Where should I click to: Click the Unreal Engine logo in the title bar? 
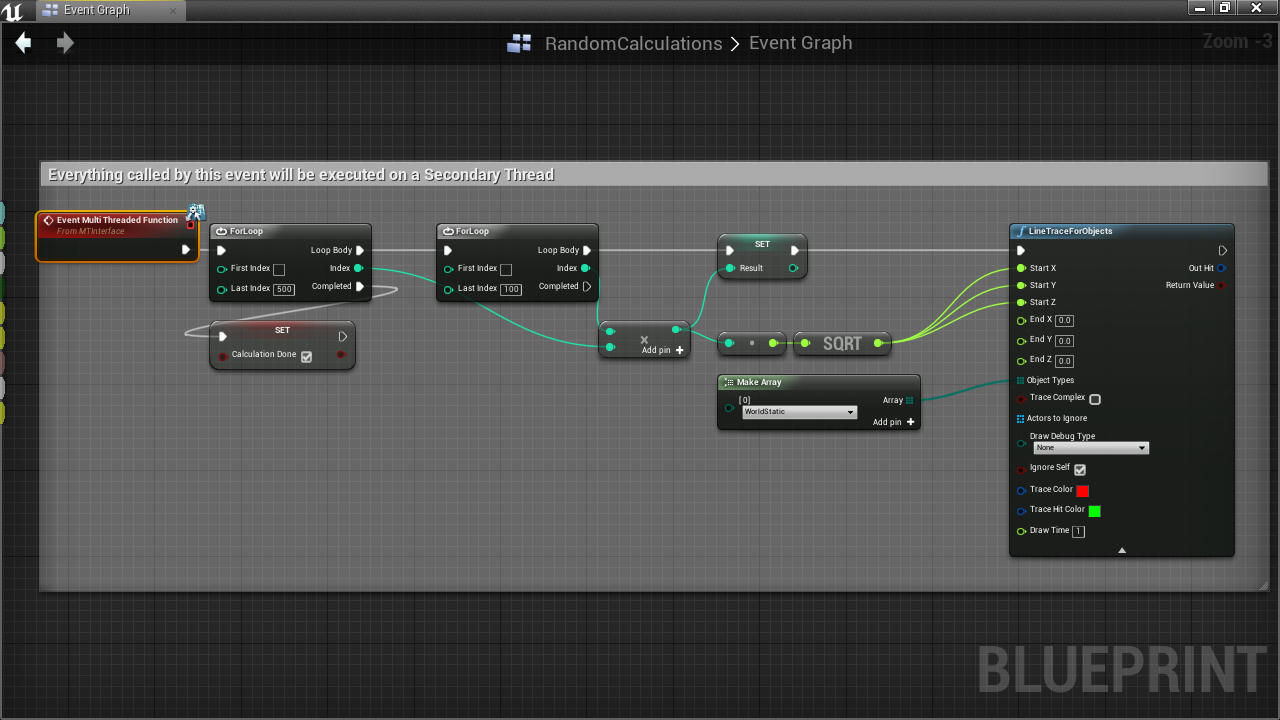[x=11, y=9]
